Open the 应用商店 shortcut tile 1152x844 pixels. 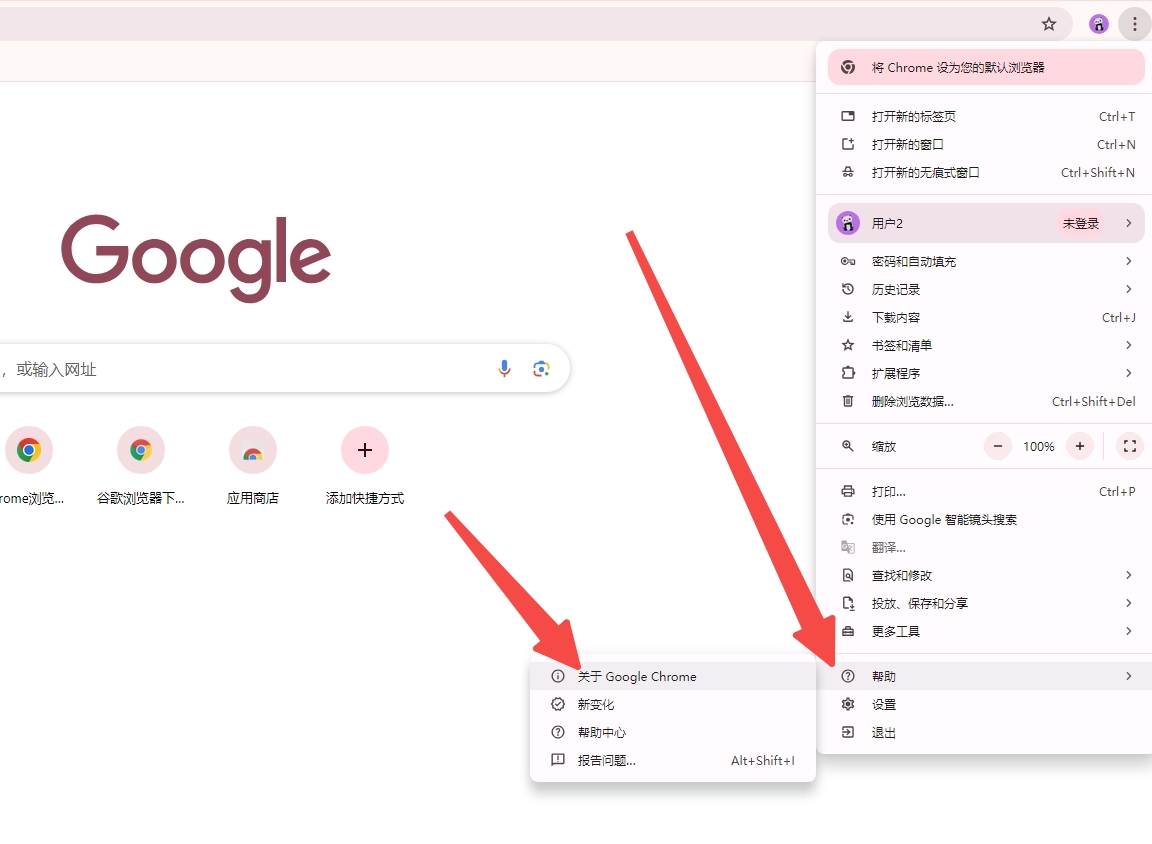tap(253, 450)
